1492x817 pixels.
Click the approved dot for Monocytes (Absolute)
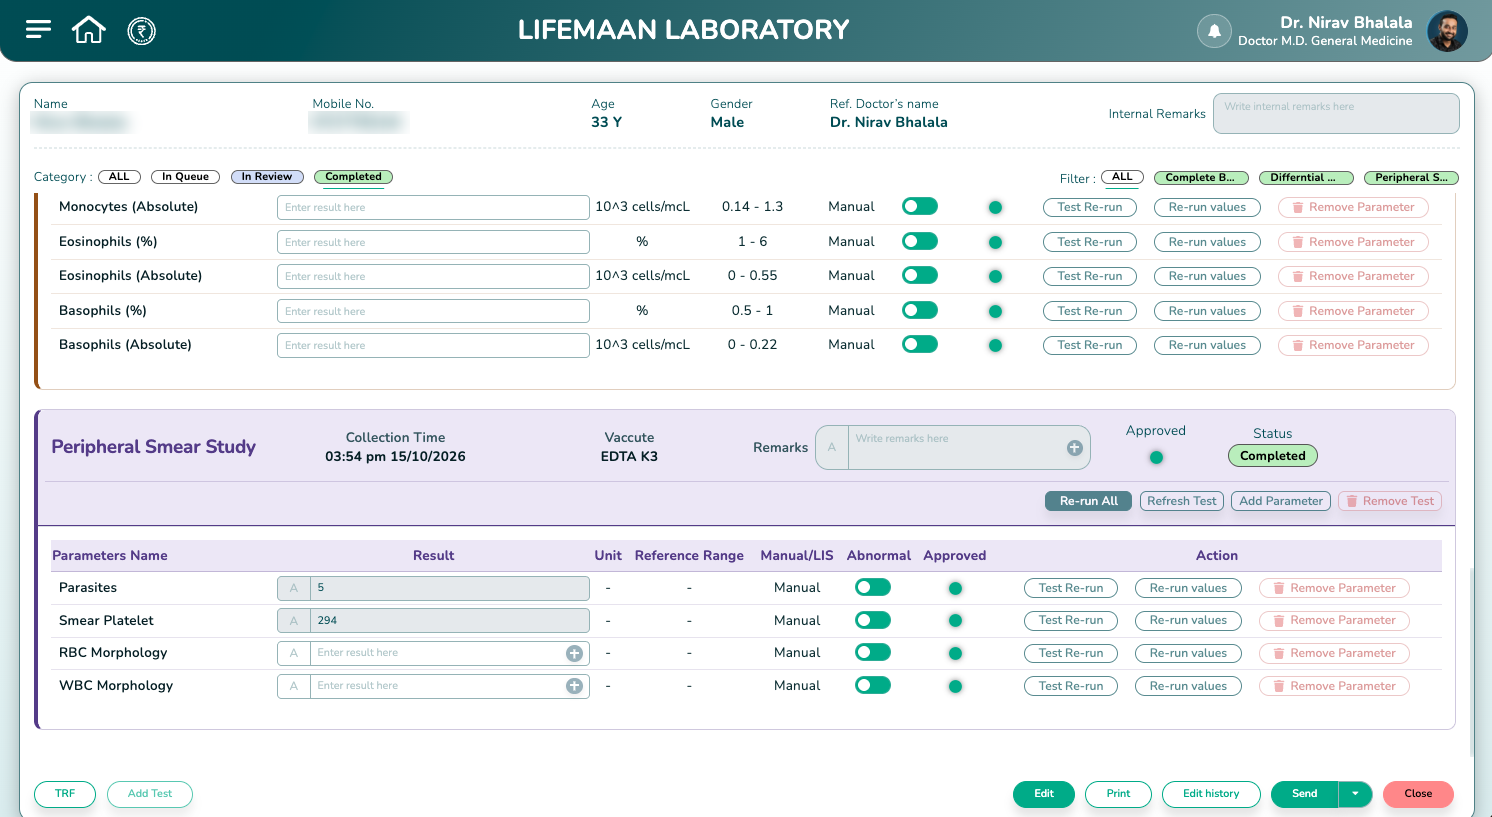click(x=995, y=207)
